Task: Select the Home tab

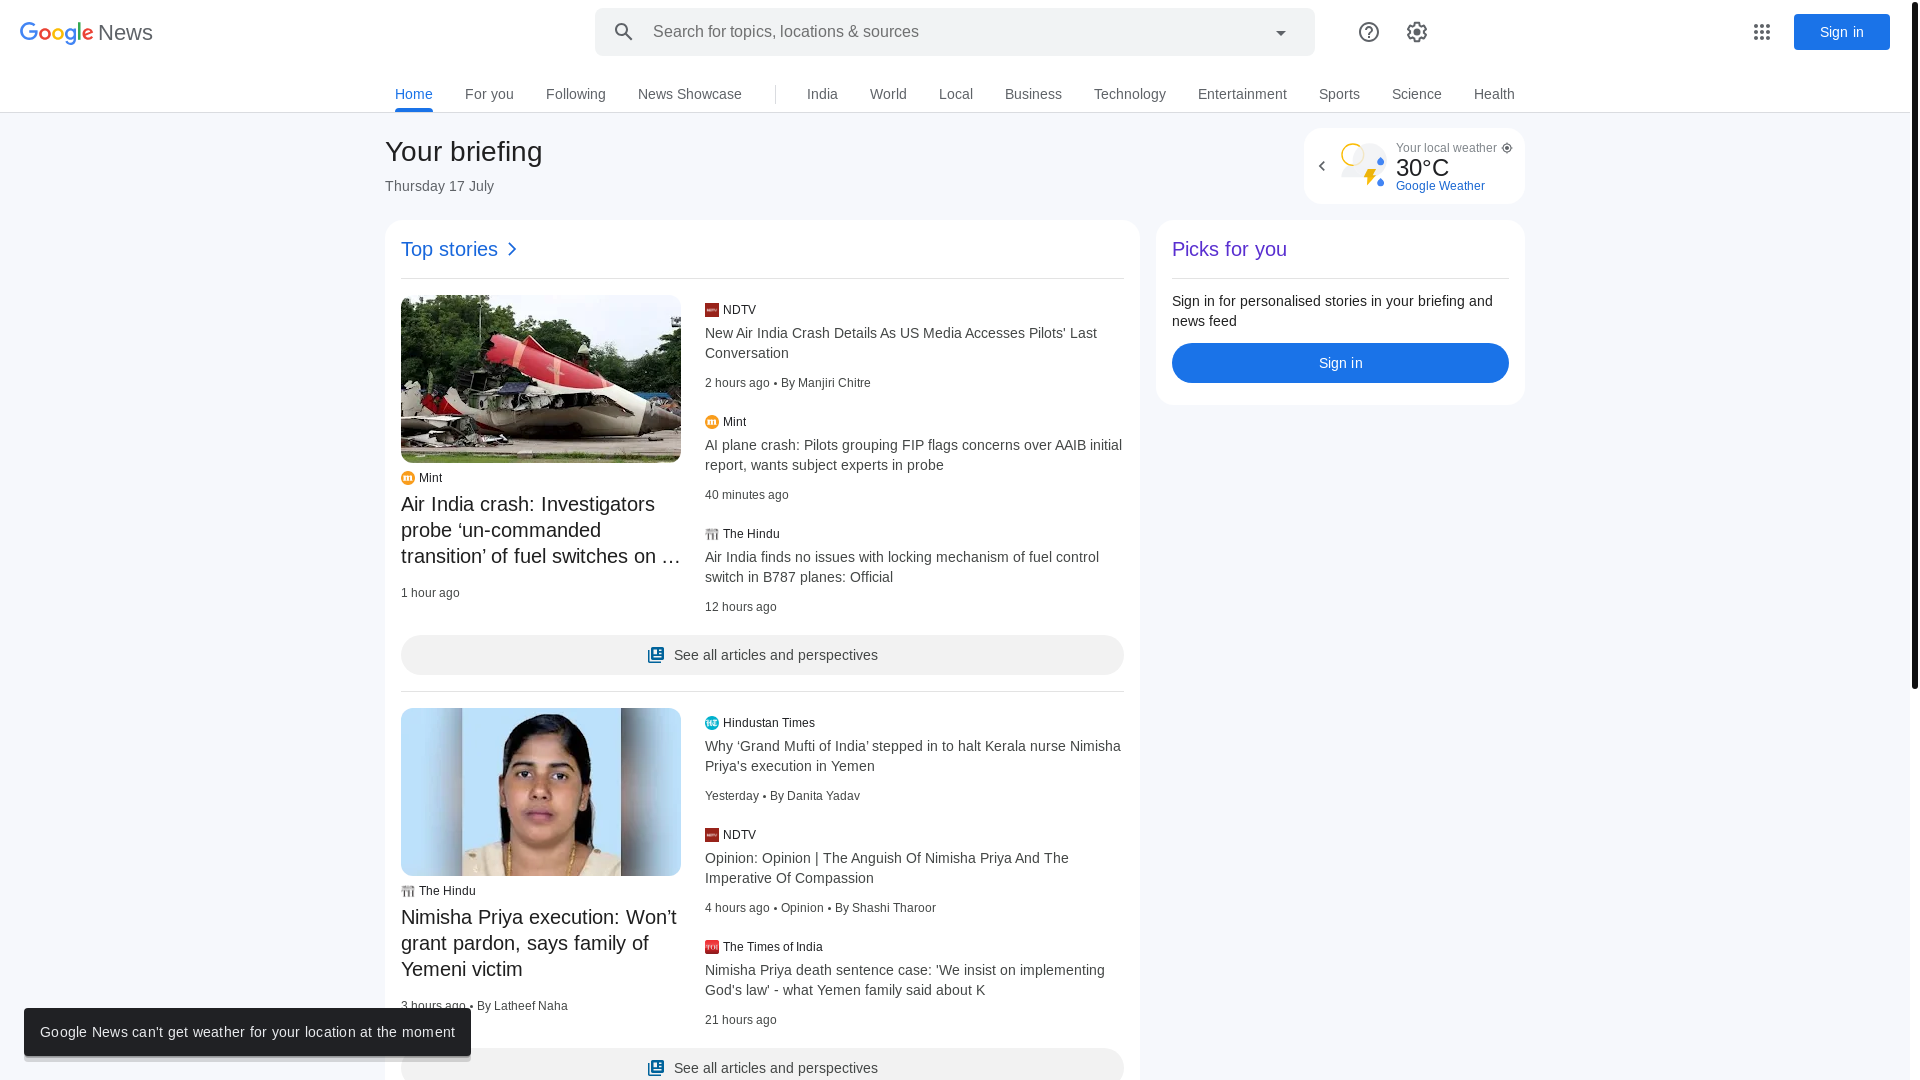Action: coord(413,94)
